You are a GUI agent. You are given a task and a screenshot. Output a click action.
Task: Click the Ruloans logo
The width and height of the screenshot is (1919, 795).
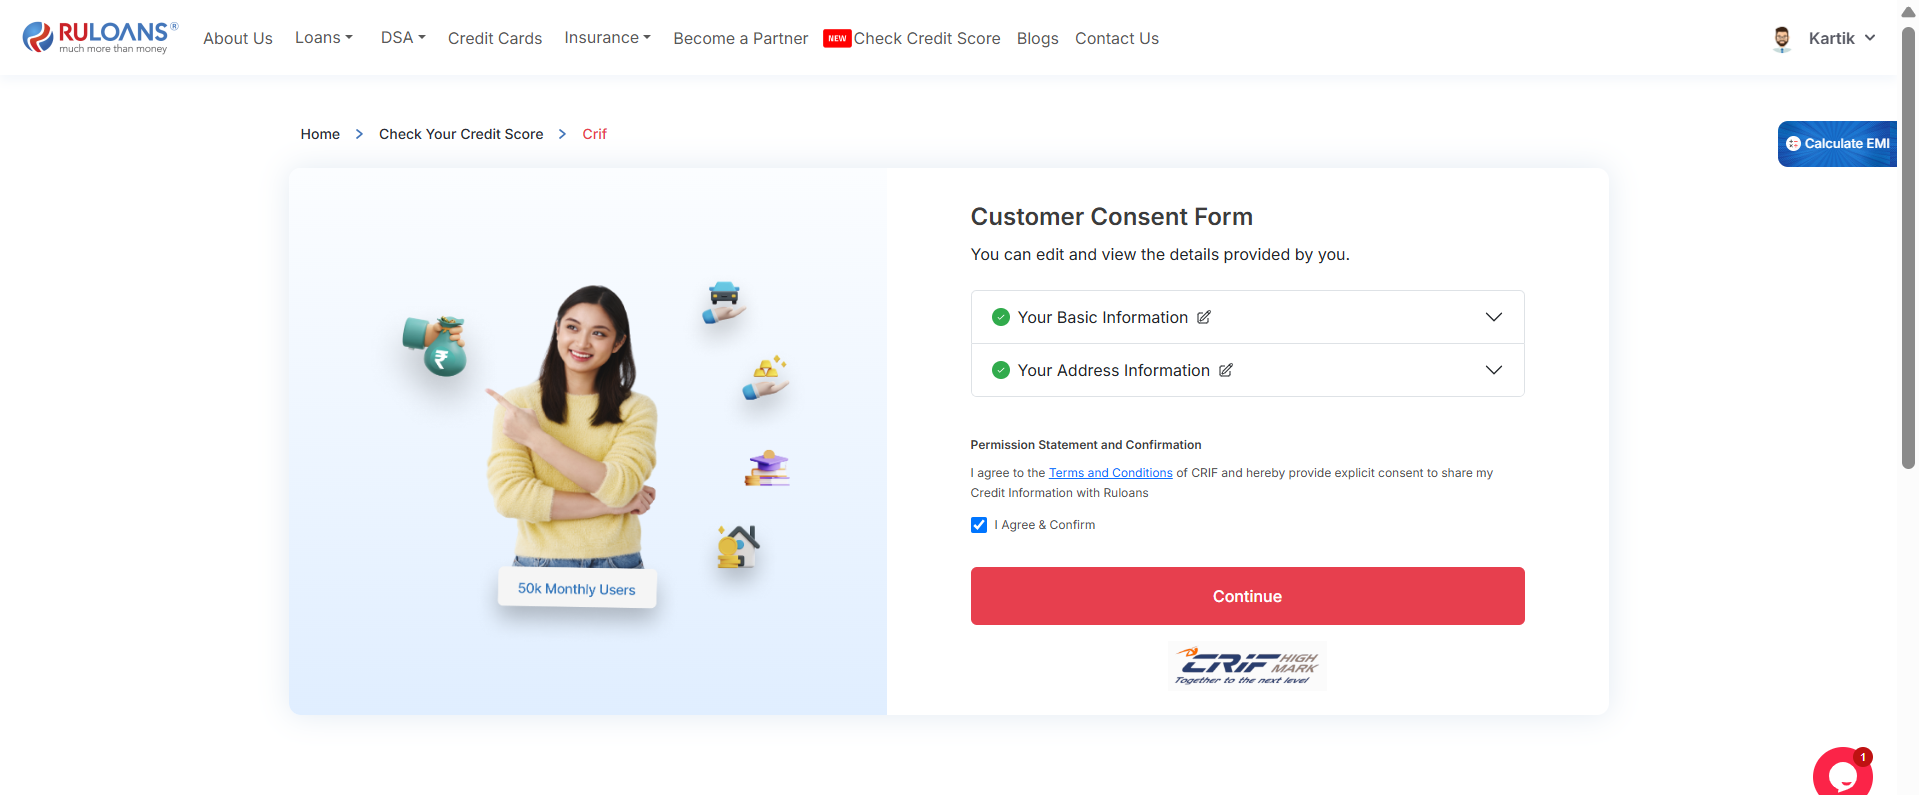(x=100, y=37)
